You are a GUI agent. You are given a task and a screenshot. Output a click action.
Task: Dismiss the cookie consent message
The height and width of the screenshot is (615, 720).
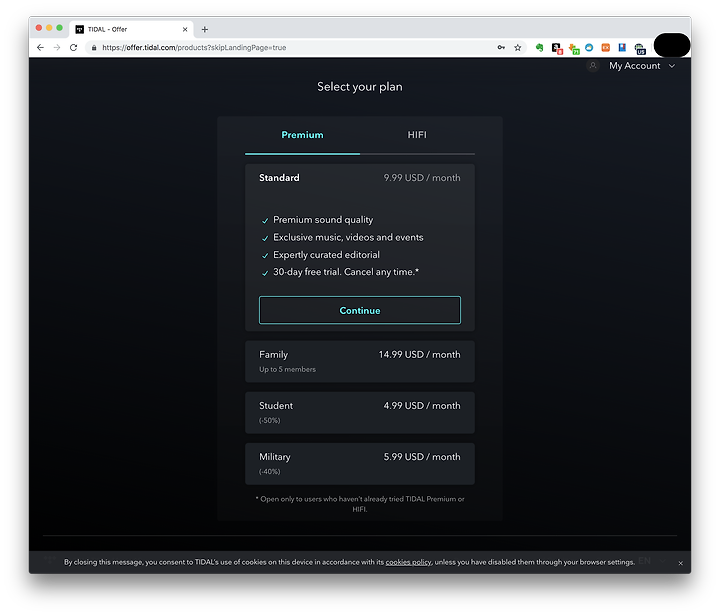click(x=681, y=563)
